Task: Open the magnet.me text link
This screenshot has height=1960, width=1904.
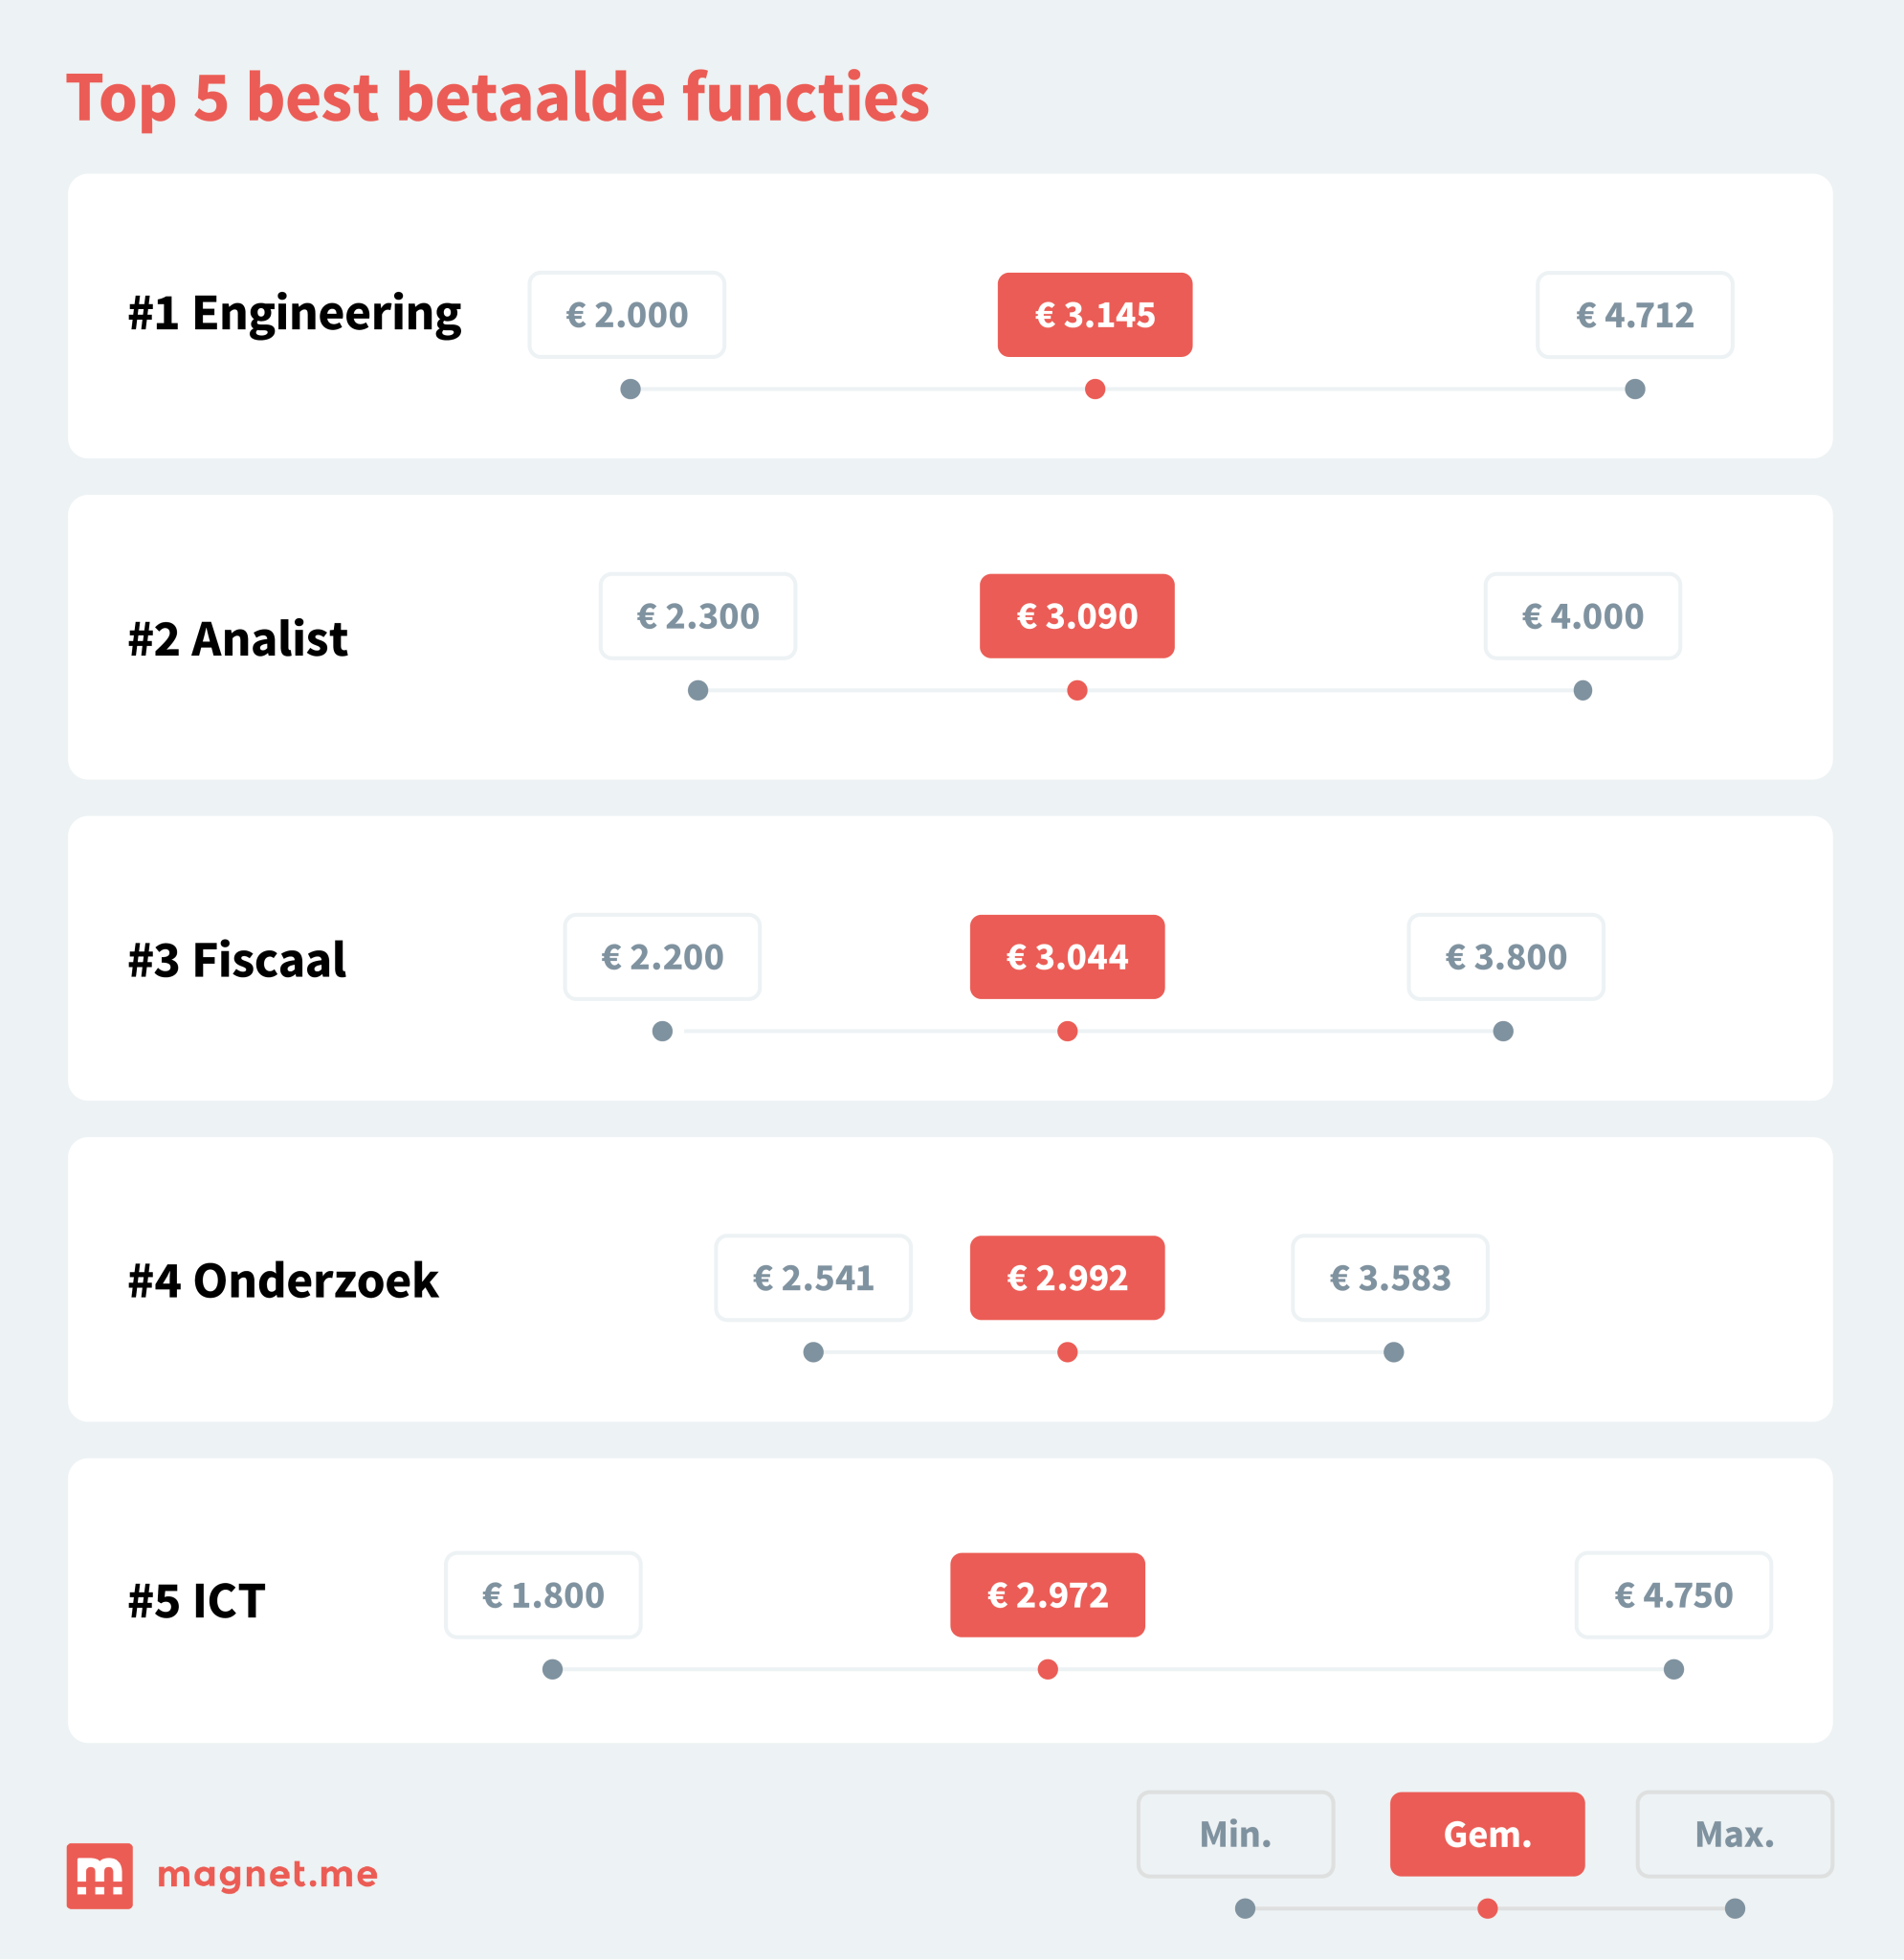Action: [x=268, y=1874]
